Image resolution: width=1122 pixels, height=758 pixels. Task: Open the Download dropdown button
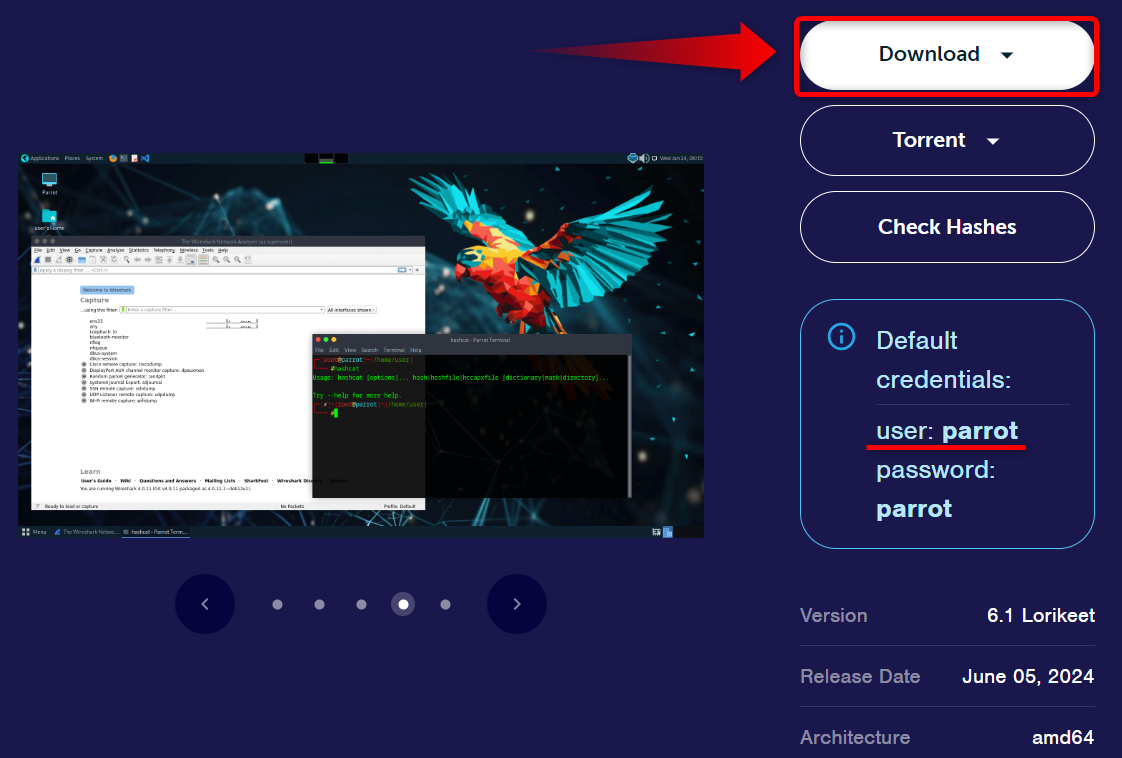(x=947, y=55)
